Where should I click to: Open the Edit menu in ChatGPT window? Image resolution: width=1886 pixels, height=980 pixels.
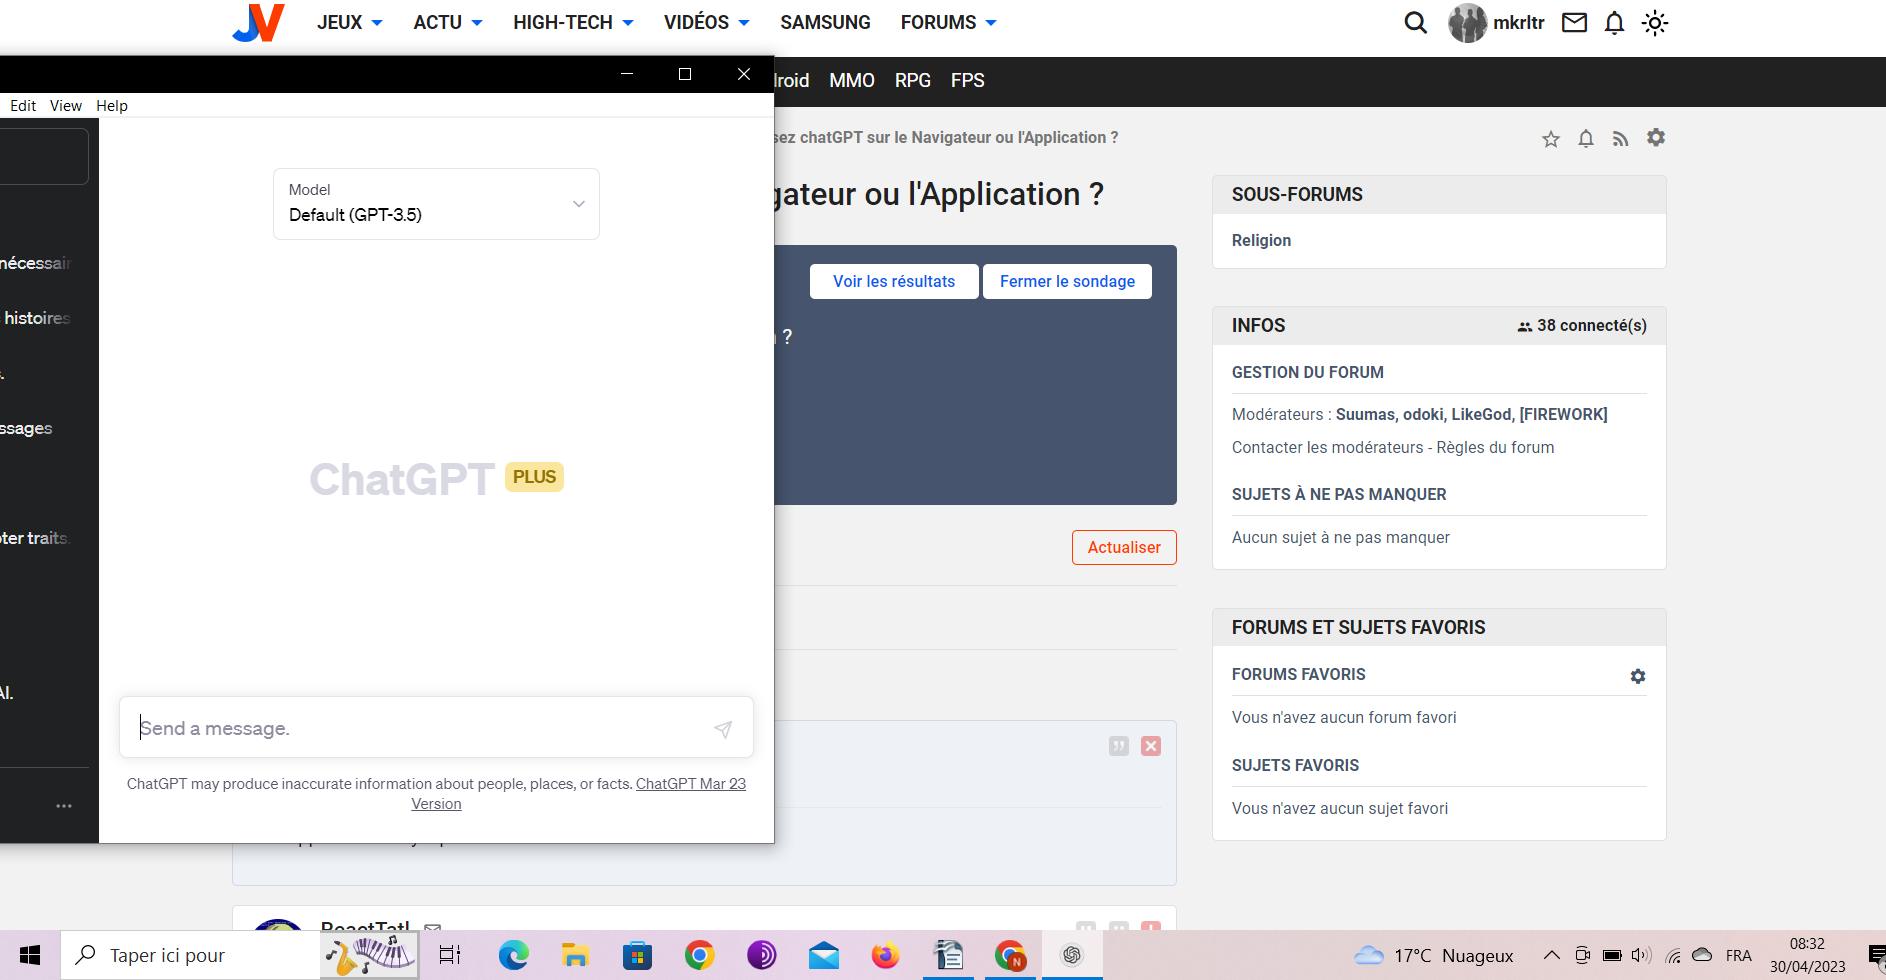[23, 106]
